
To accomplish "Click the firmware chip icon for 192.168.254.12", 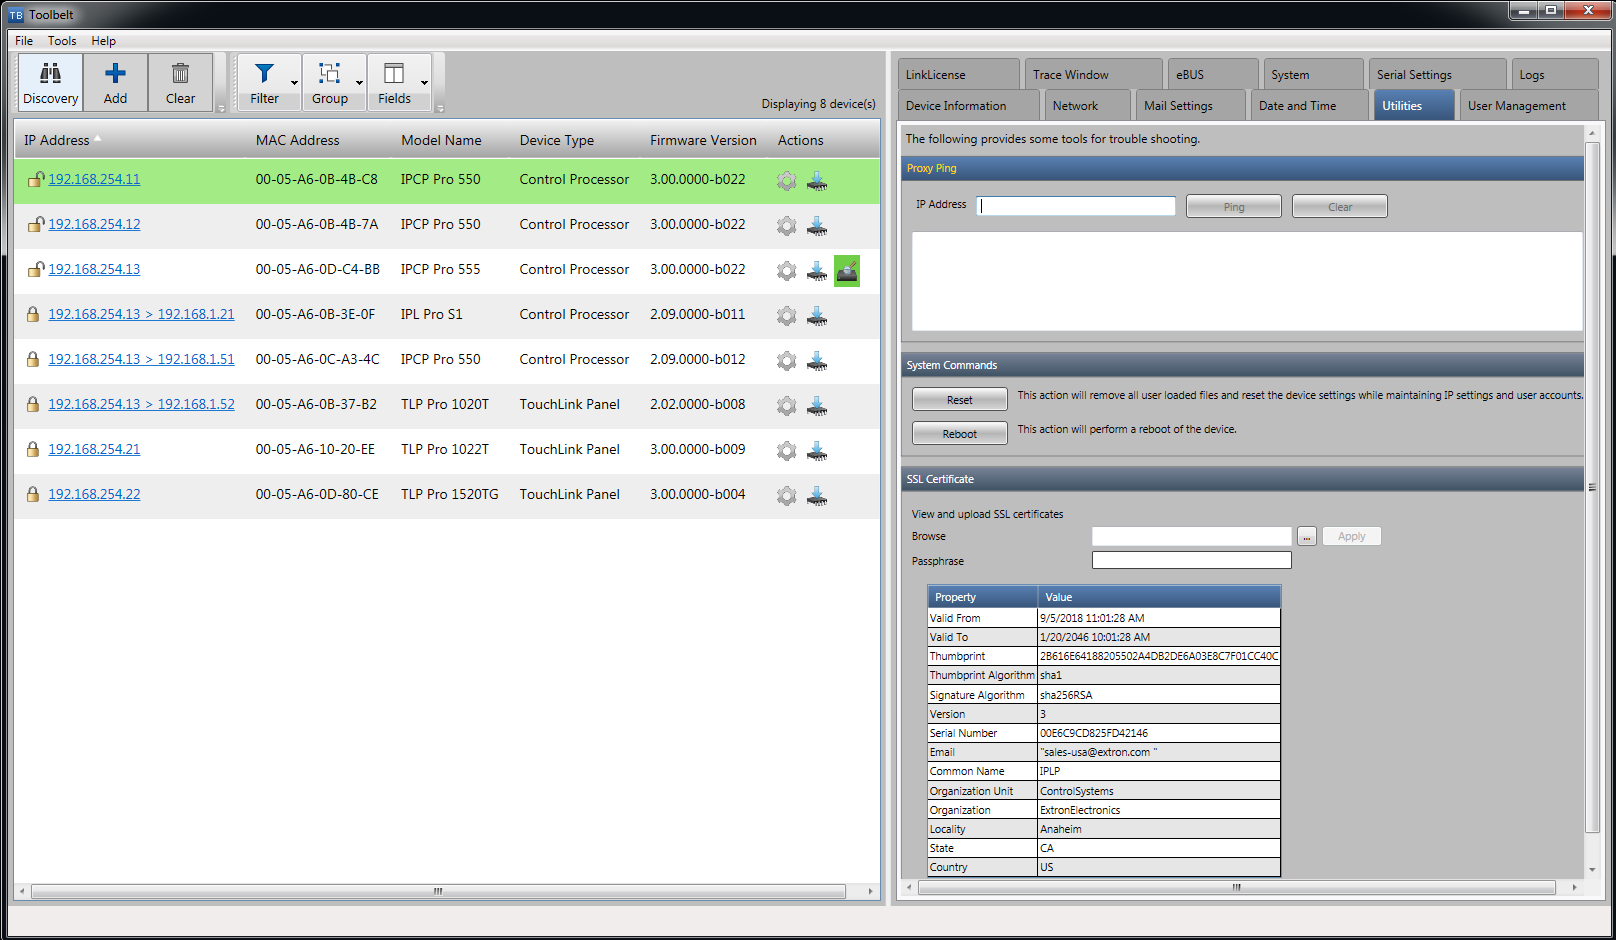I will pos(817,226).
